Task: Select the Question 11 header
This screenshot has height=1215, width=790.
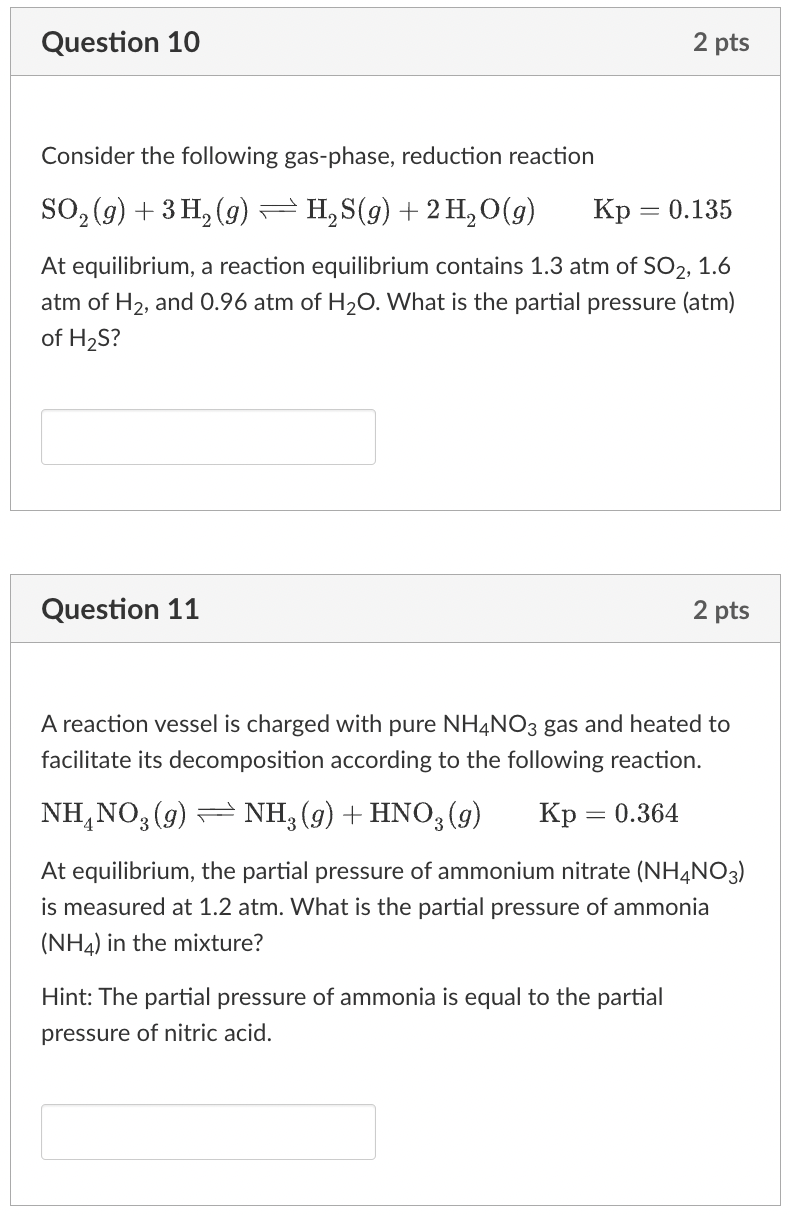Action: (x=120, y=609)
